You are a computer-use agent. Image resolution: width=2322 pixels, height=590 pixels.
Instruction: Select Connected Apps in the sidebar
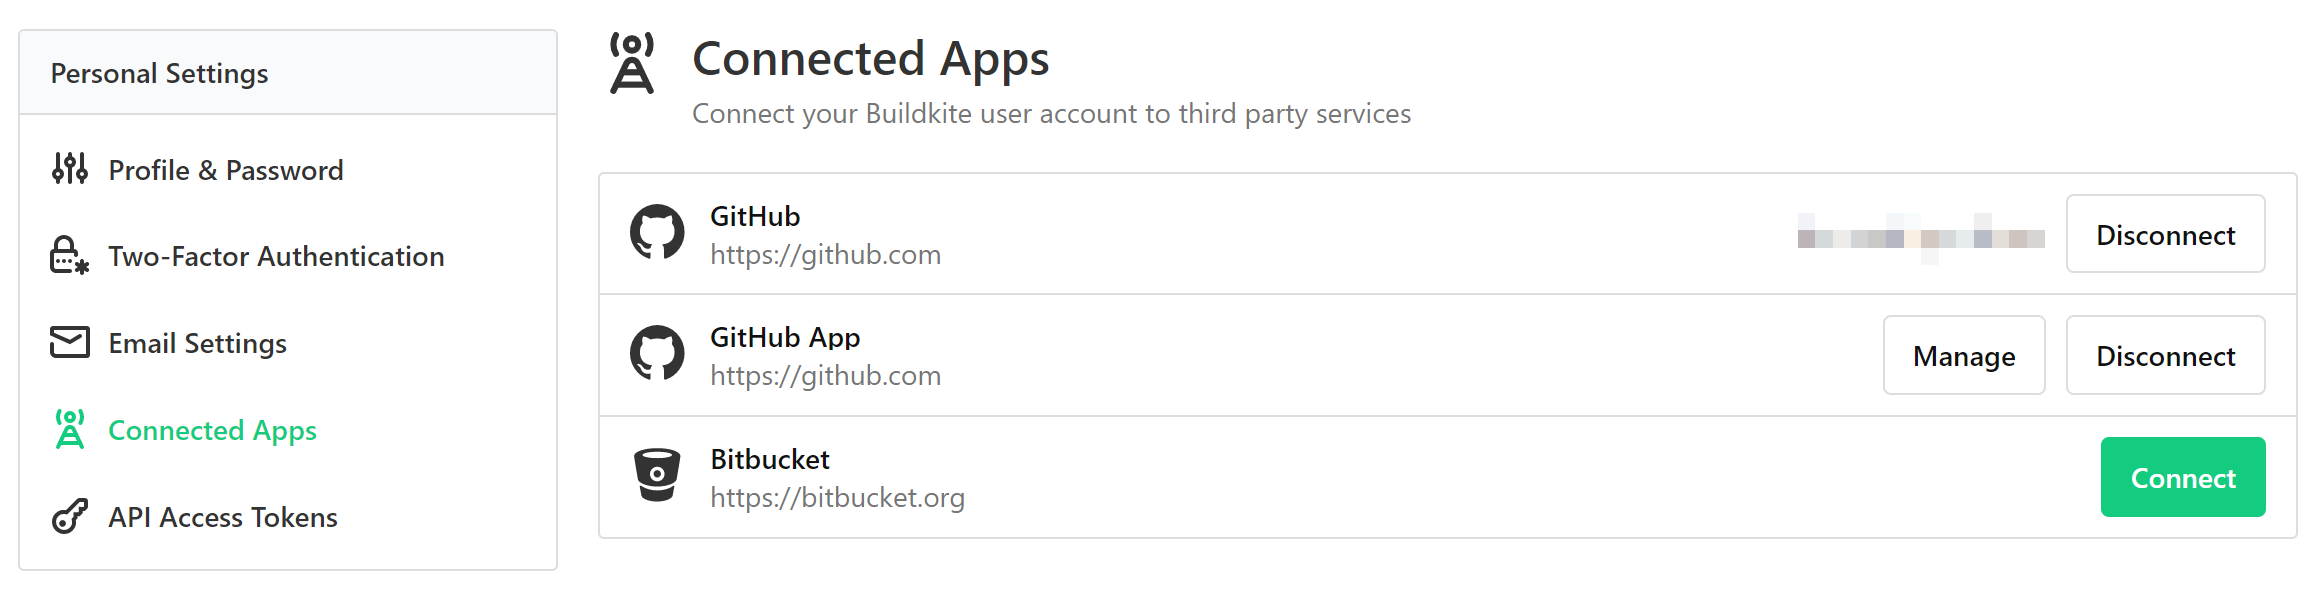pyautogui.click(x=212, y=430)
